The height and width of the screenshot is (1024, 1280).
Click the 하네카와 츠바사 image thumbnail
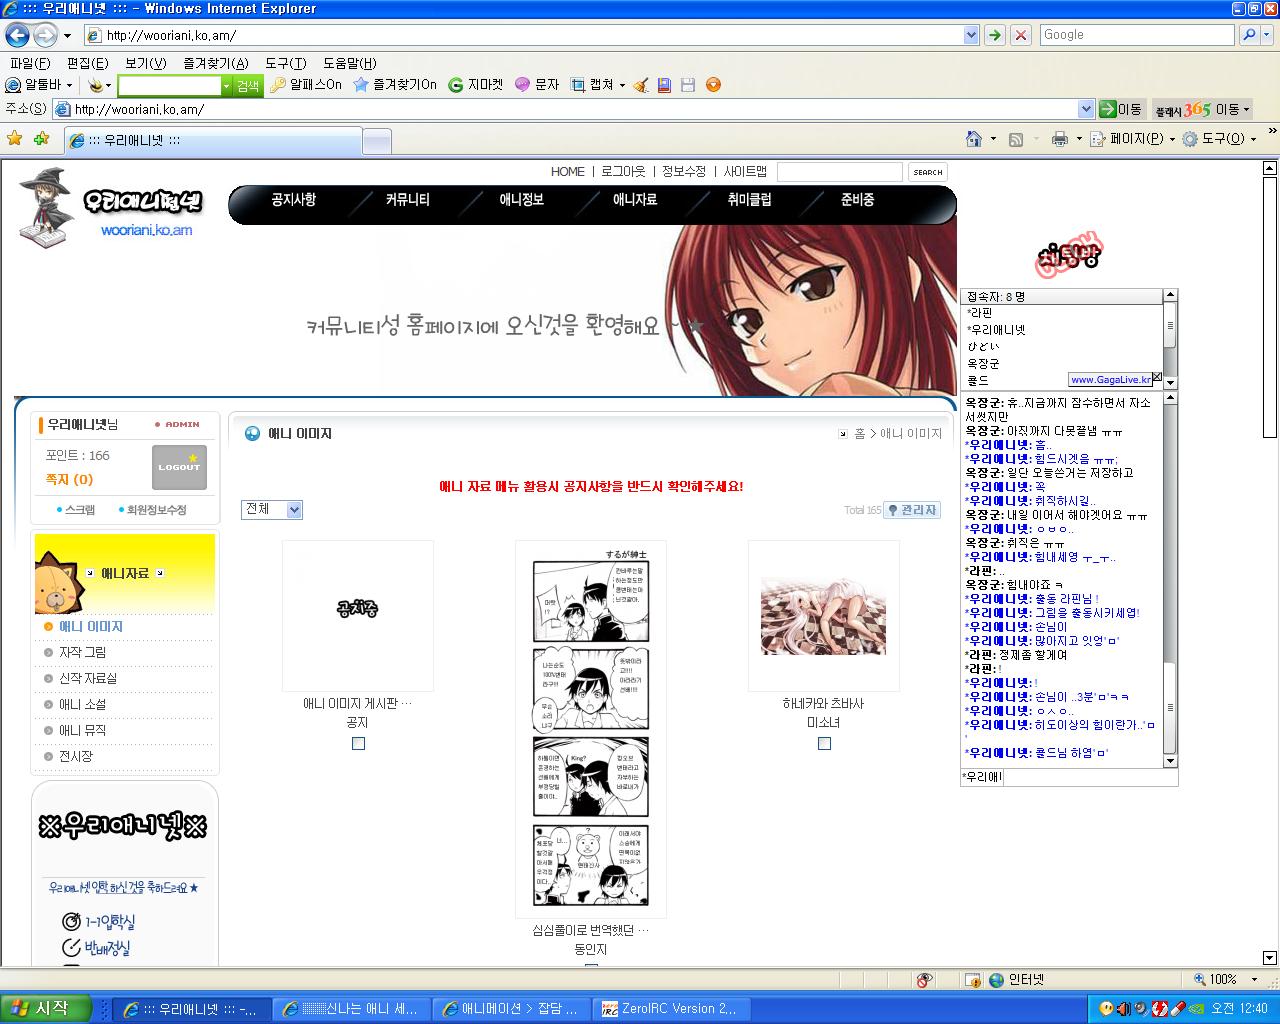pyautogui.click(x=824, y=616)
